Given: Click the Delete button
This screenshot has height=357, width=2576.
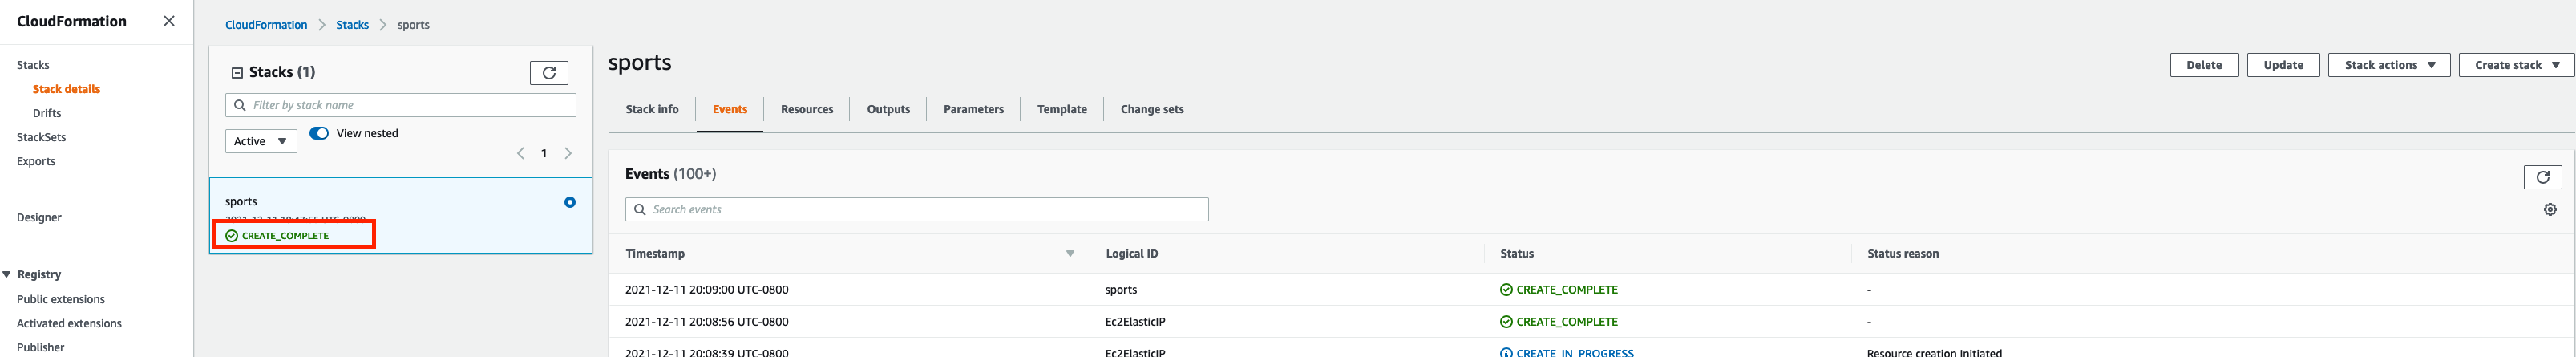Looking at the screenshot, I should (2203, 65).
